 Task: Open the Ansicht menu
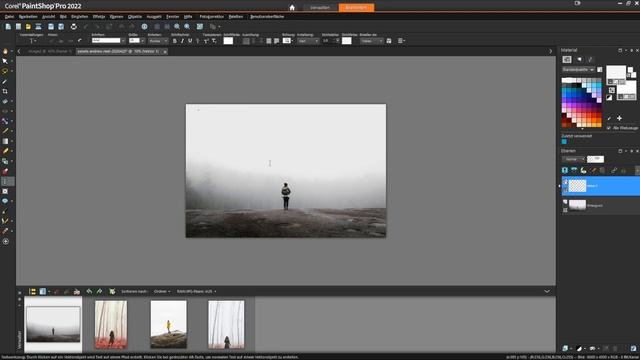tap(49, 17)
